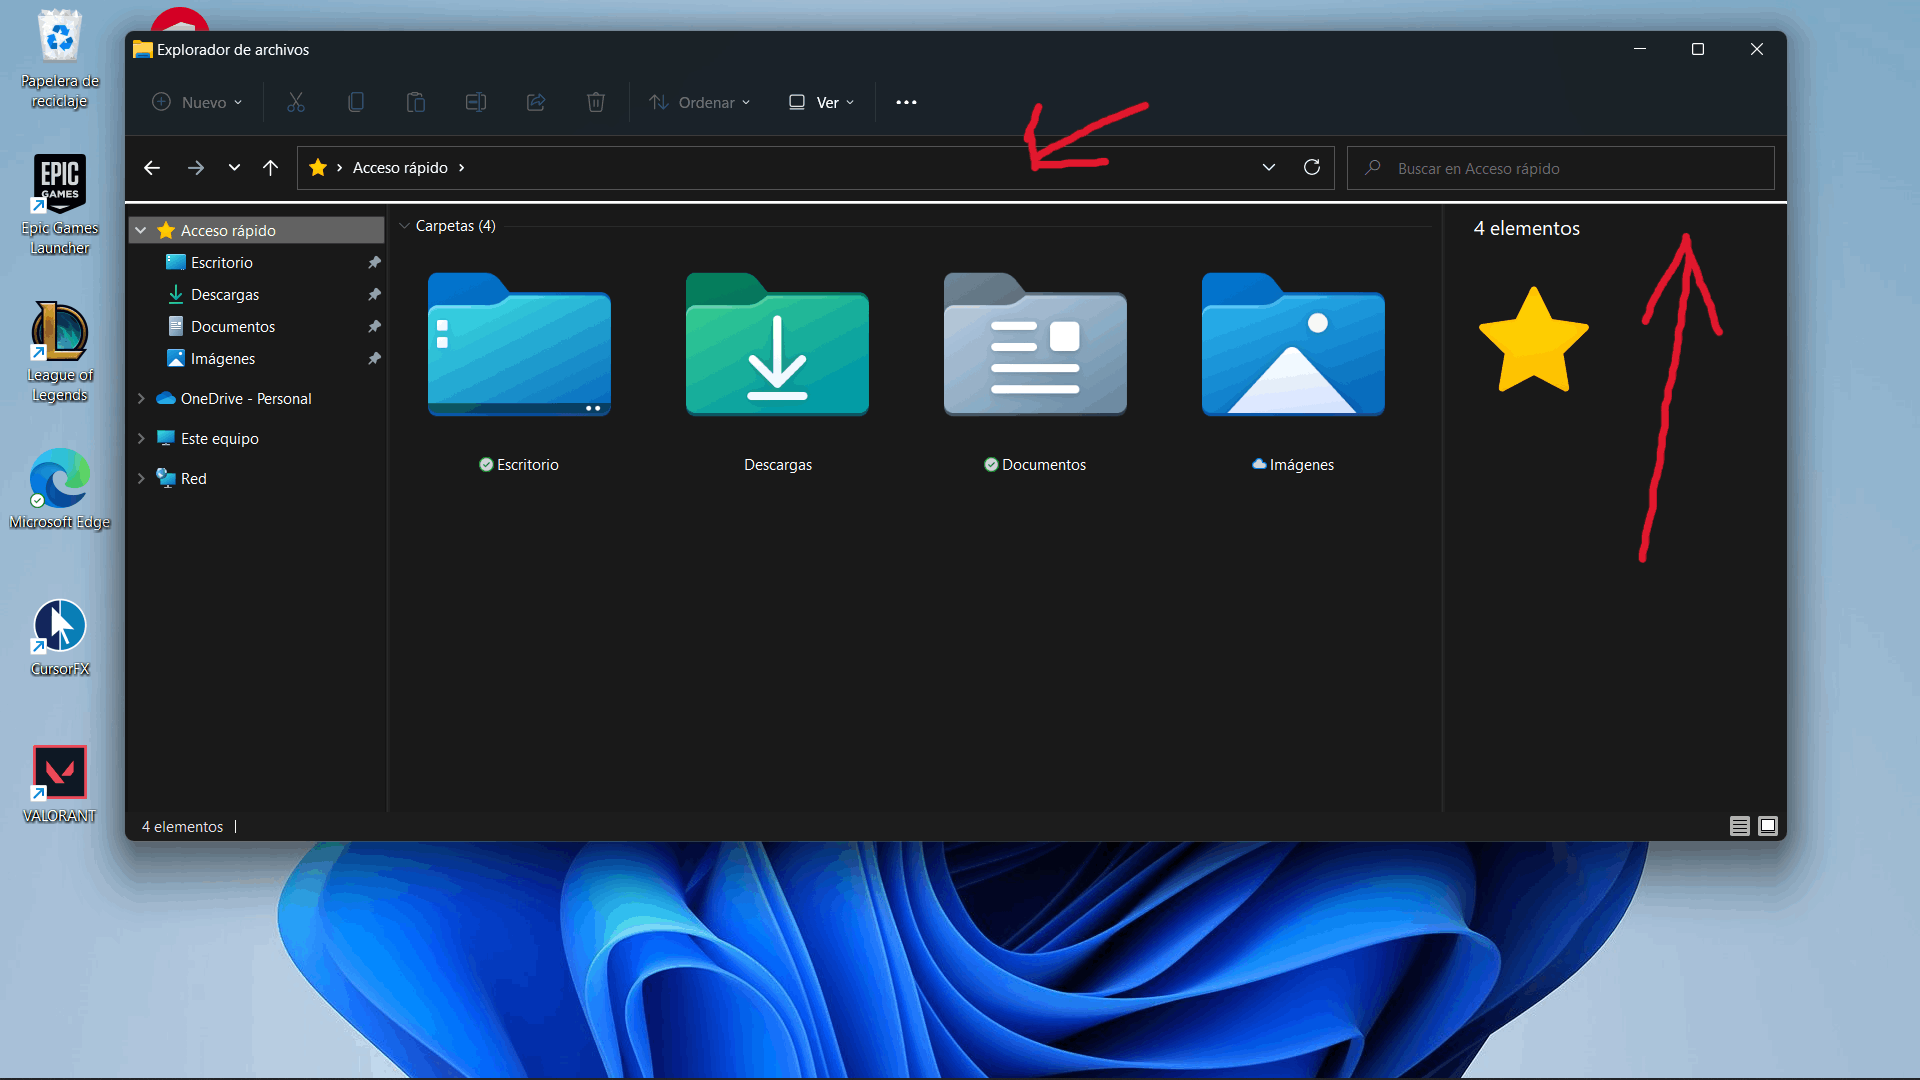This screenshot has width=1920, height=1080.
Task: Open the Ver dropdown menu
Action: 822,102
